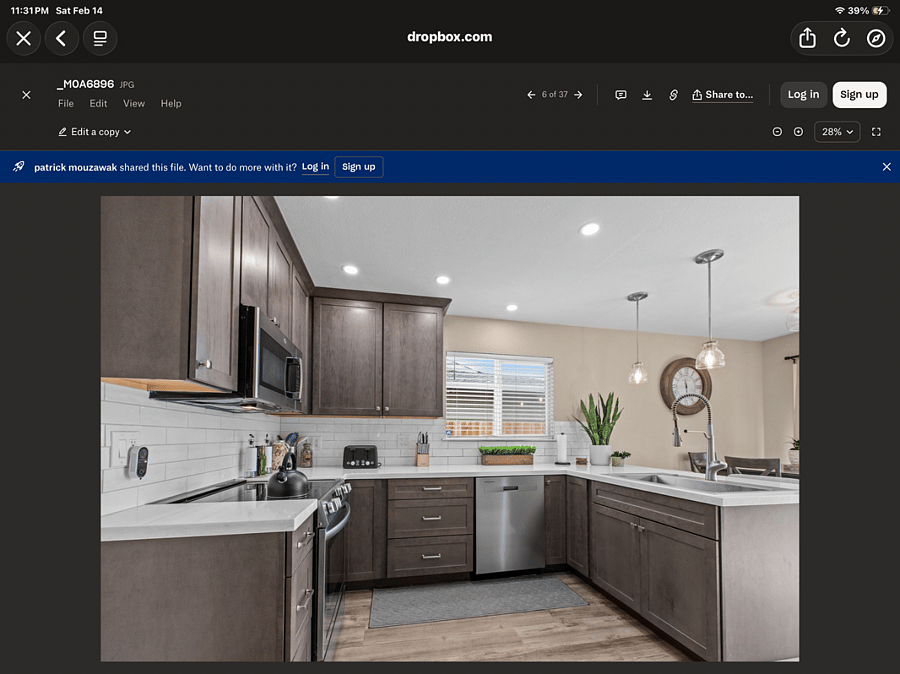Enter fullscreen with the expand icon
The width and height of the screenshot is (900, 674).
pos(876,132)
